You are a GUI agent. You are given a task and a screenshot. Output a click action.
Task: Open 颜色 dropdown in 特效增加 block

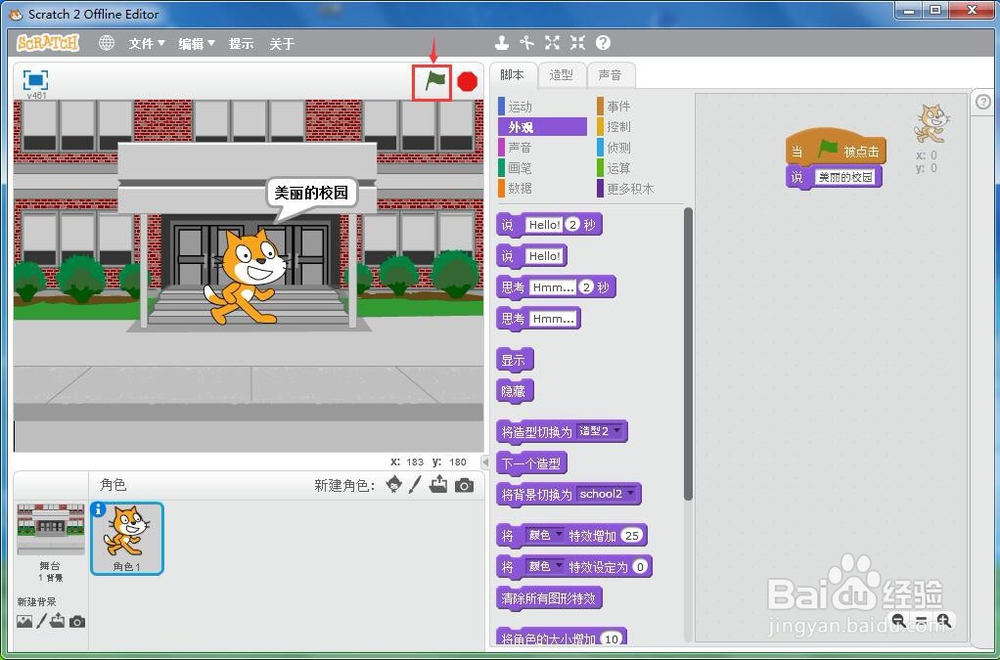click(x=545, y=535)
